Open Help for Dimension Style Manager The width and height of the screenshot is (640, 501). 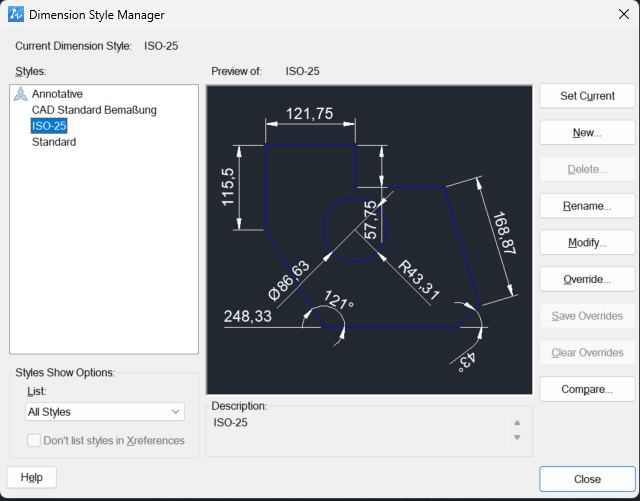click(32, 477)
